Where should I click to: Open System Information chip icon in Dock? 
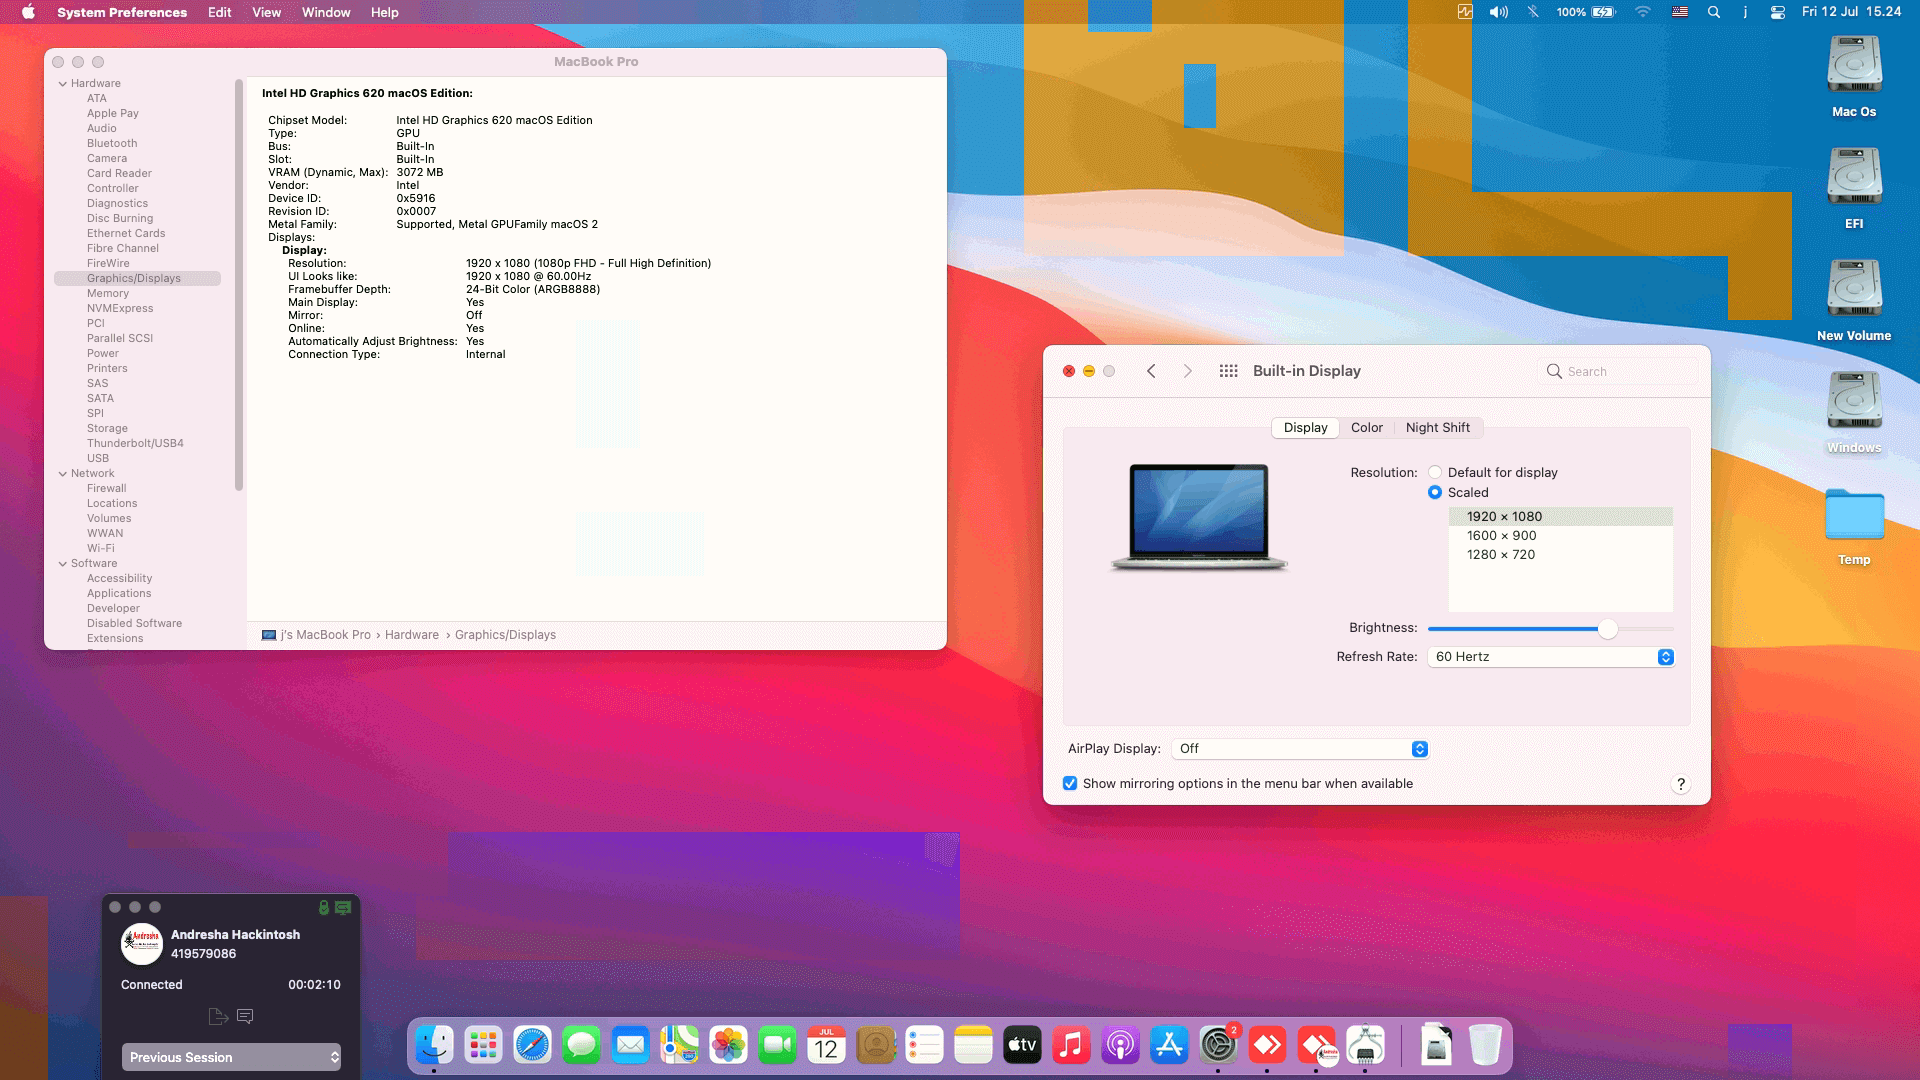[x=1365, y=1046]
